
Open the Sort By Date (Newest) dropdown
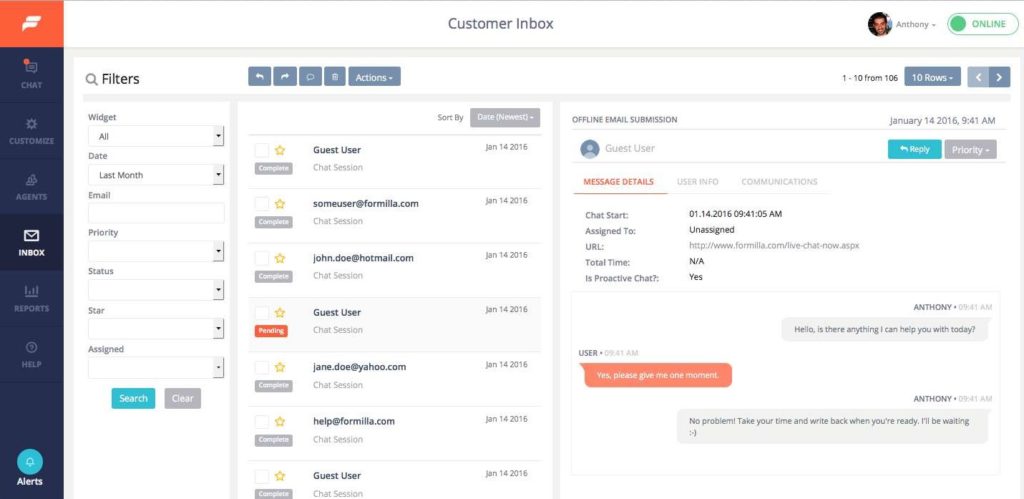(505, 118)
